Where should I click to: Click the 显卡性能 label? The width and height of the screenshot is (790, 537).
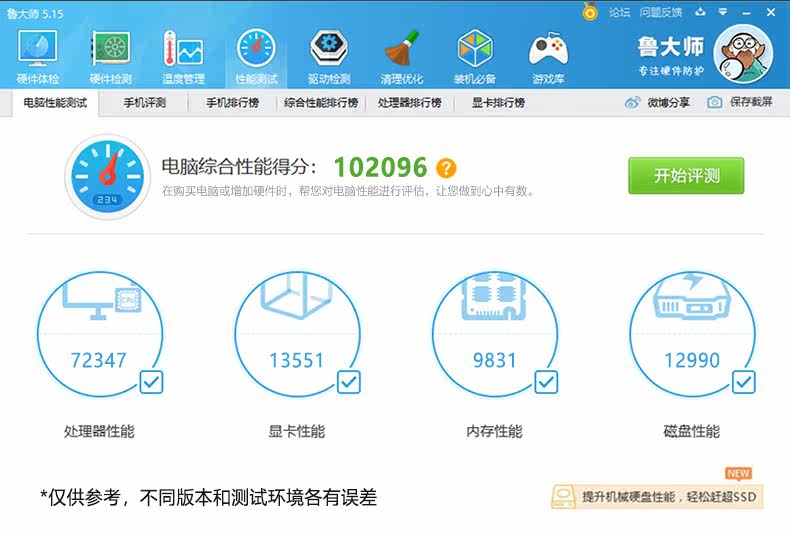[297, 431]
